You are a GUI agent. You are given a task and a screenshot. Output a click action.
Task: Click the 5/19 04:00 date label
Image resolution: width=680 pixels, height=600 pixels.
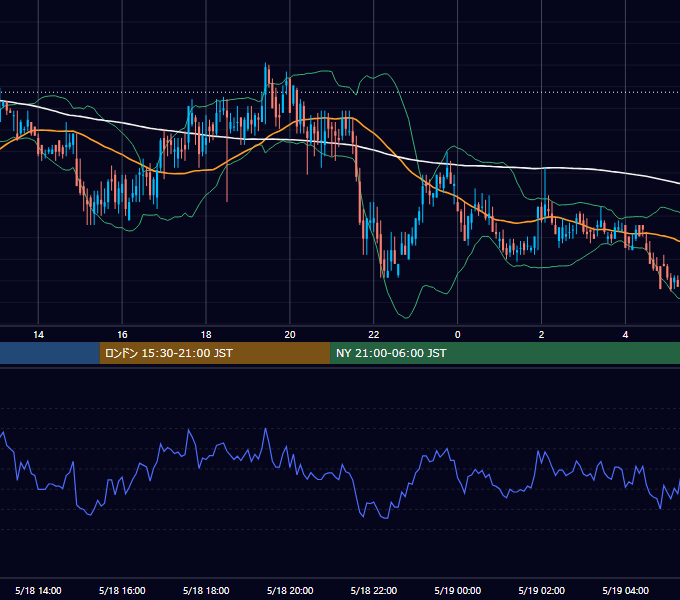point(625,590)
